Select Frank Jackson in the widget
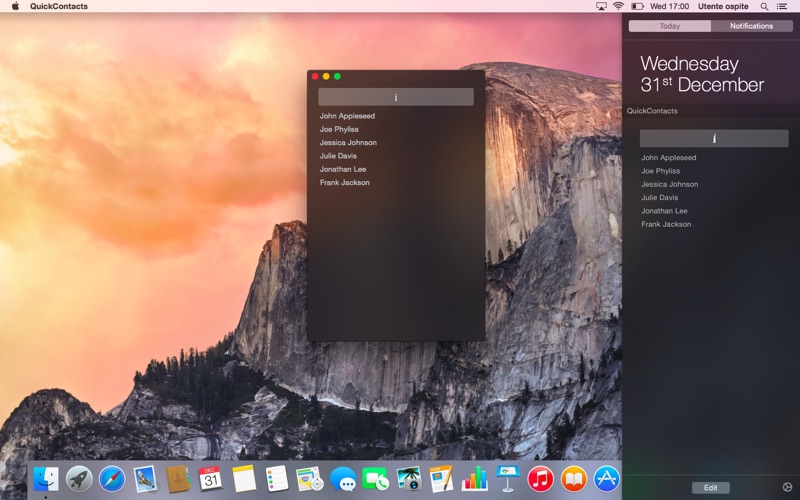 (666, 224)
